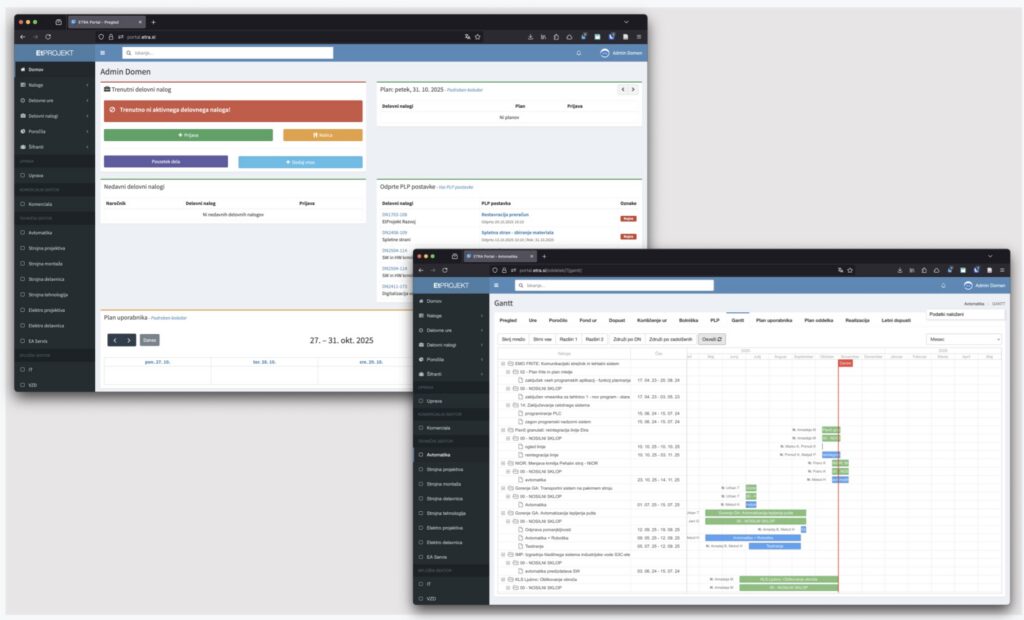The height and width of the screenshot is (620, 1024).
Task: Collapse the EMO FRITE project tree row
Action: point(505,364)
